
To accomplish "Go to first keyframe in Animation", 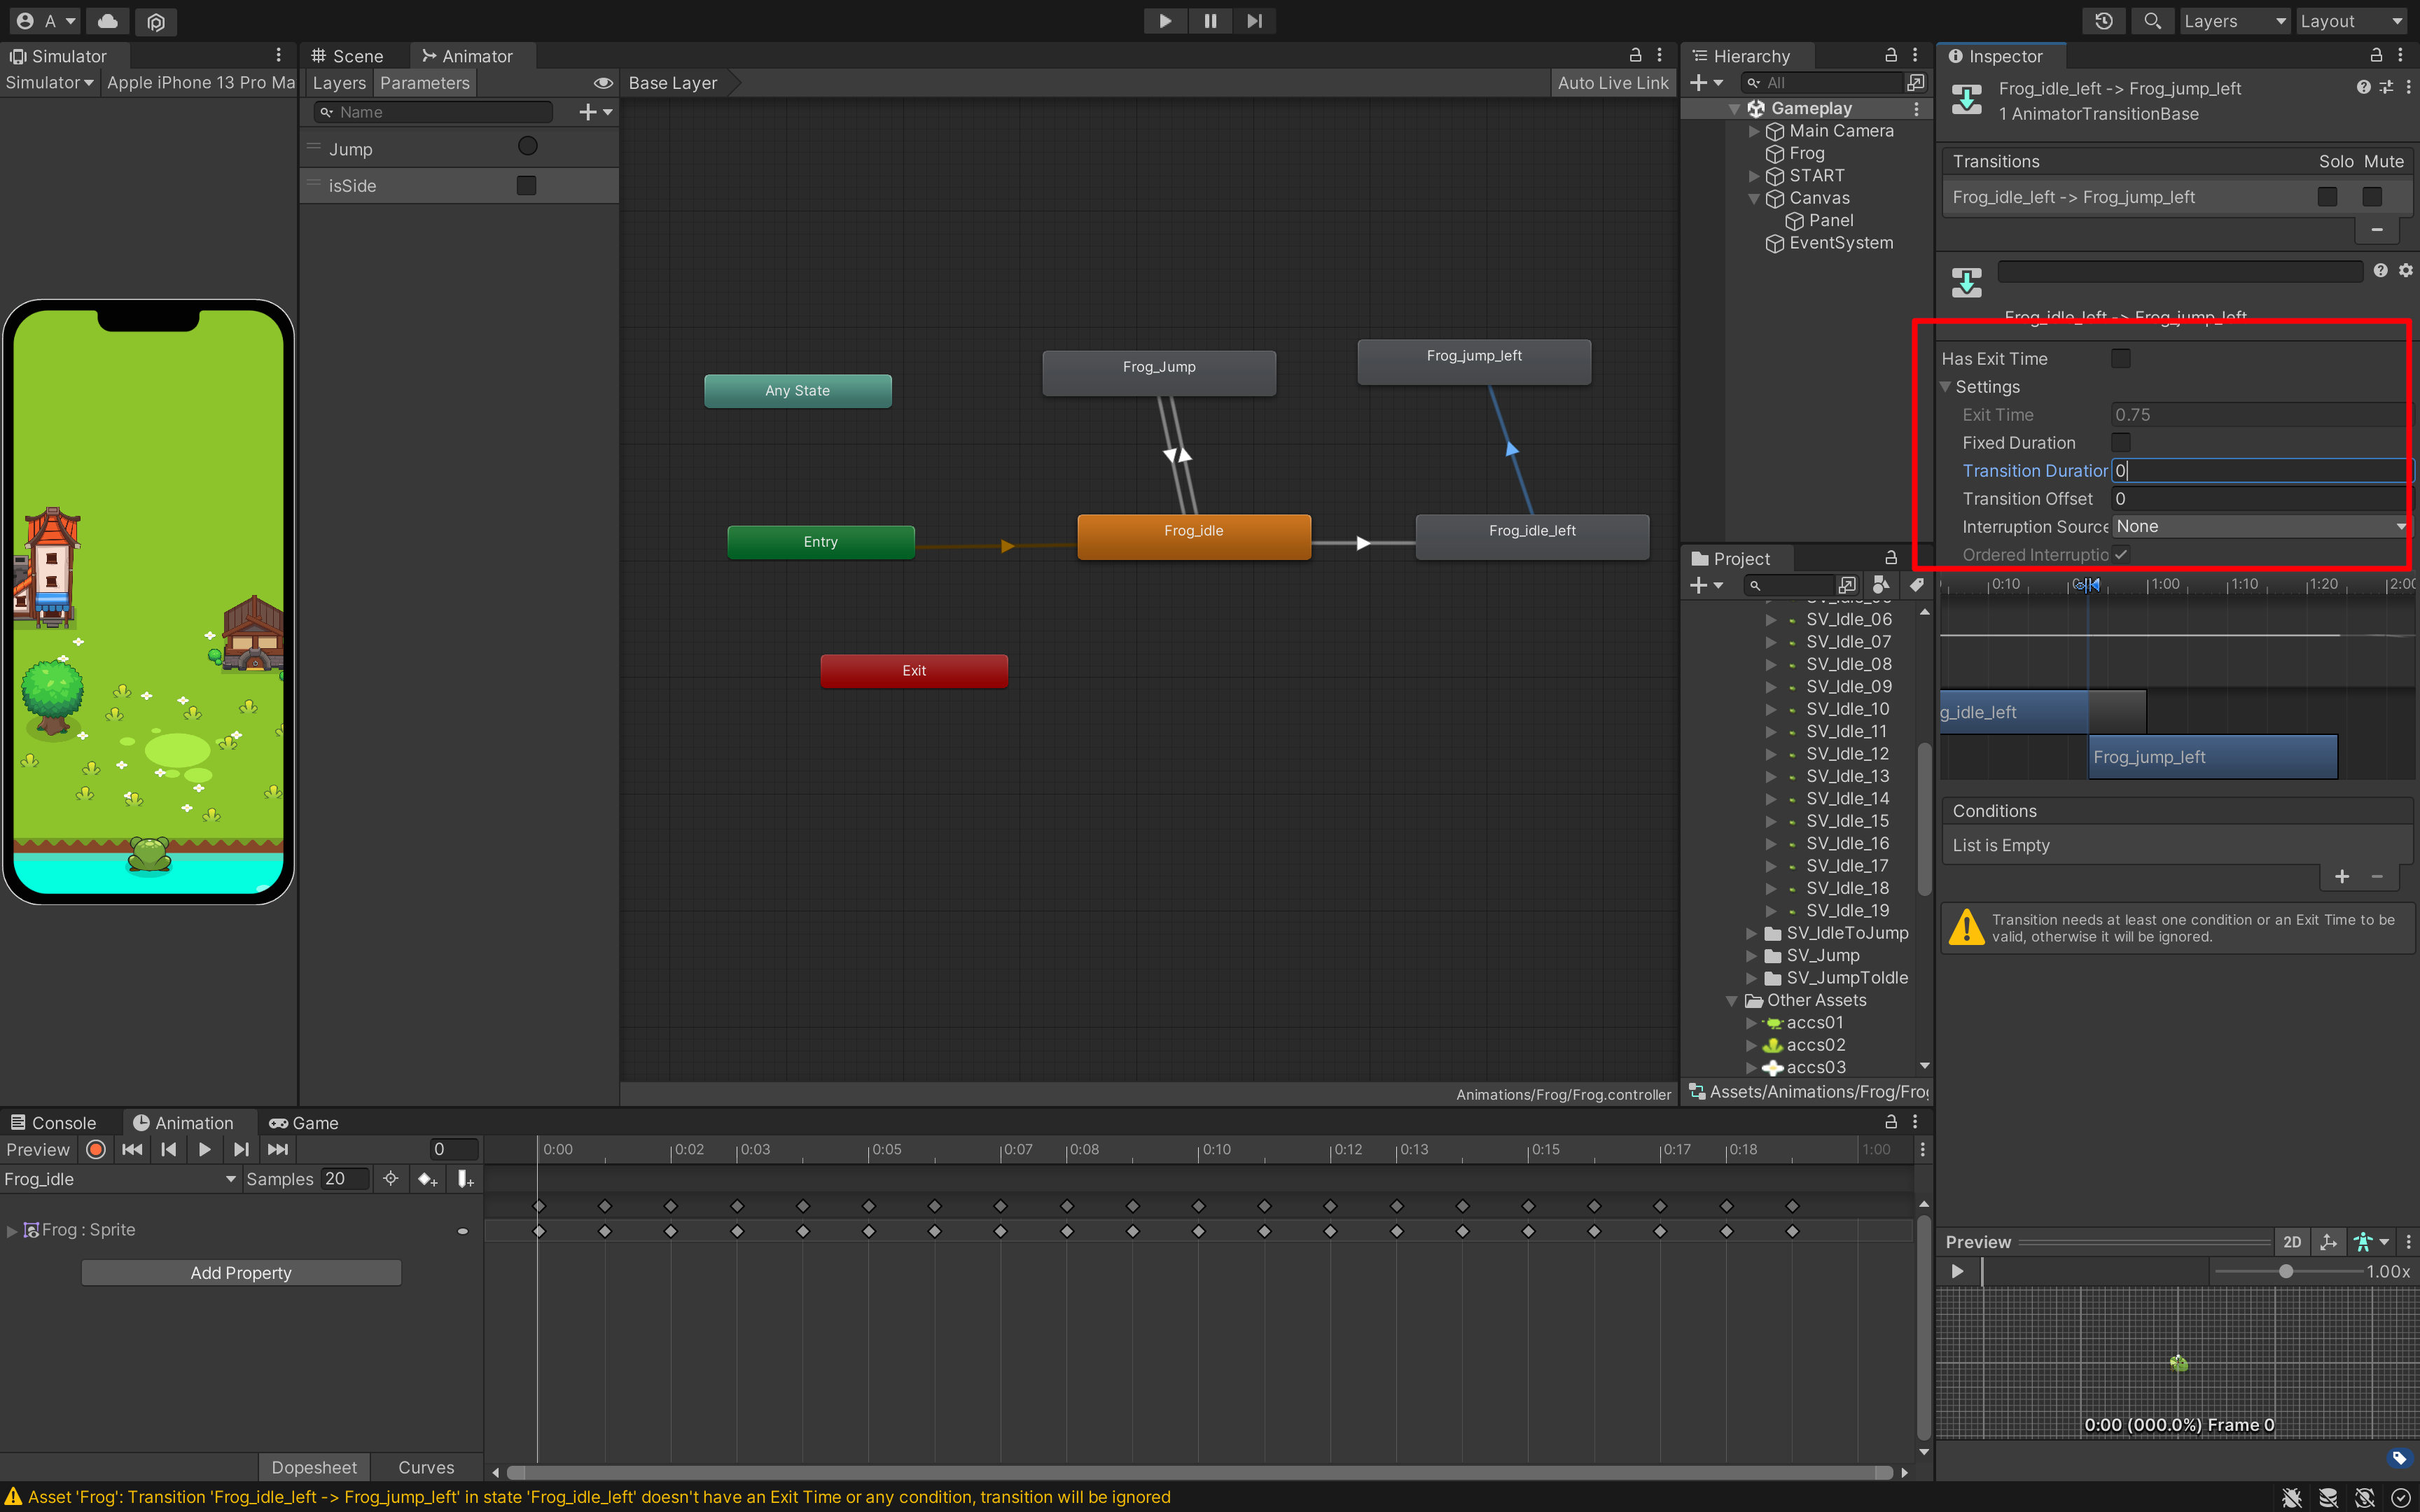I will point(132,1150).
